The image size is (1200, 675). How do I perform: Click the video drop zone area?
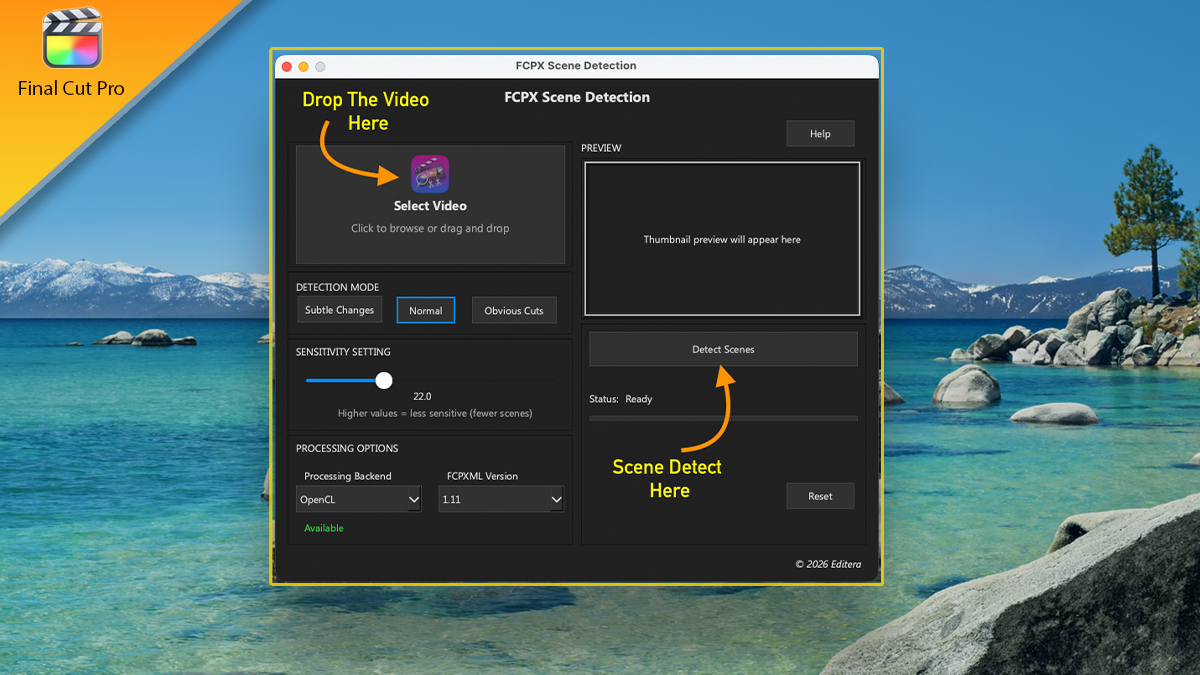429,205
